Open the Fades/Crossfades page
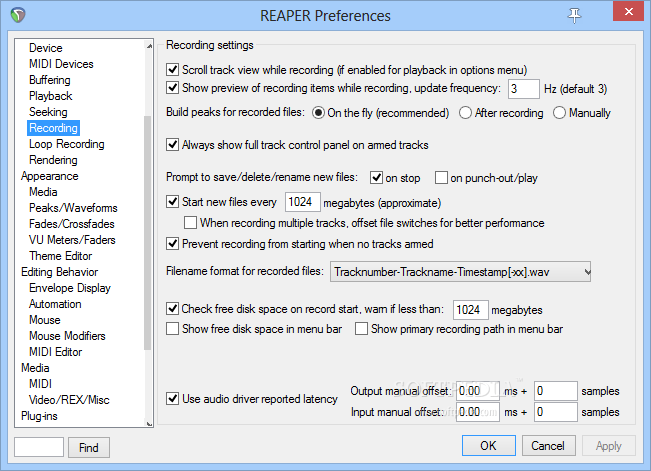The width and height of the screenshot is (651, 471). pyautogui.click(x=72, y=224)
